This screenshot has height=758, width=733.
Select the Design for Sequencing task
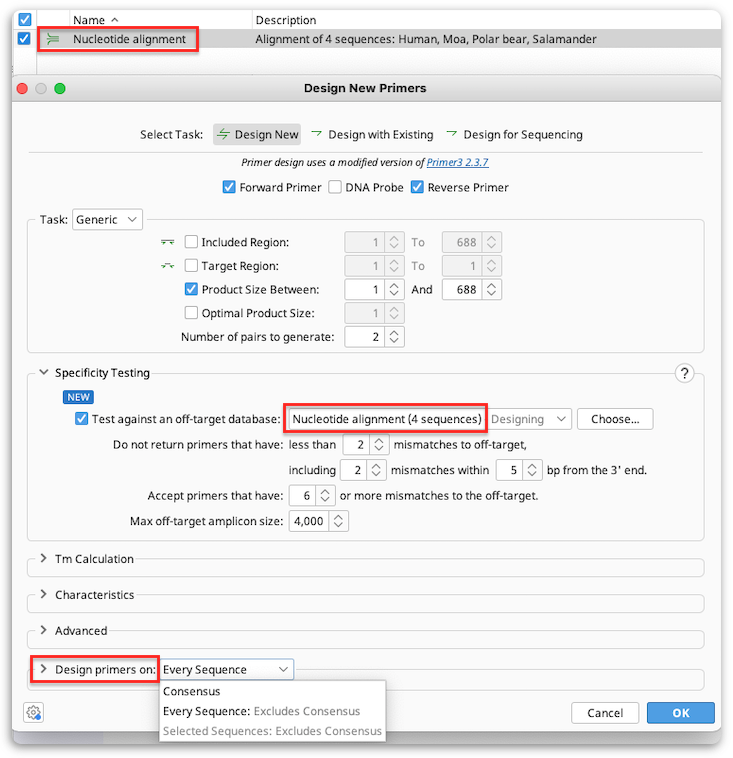(514, 134)
